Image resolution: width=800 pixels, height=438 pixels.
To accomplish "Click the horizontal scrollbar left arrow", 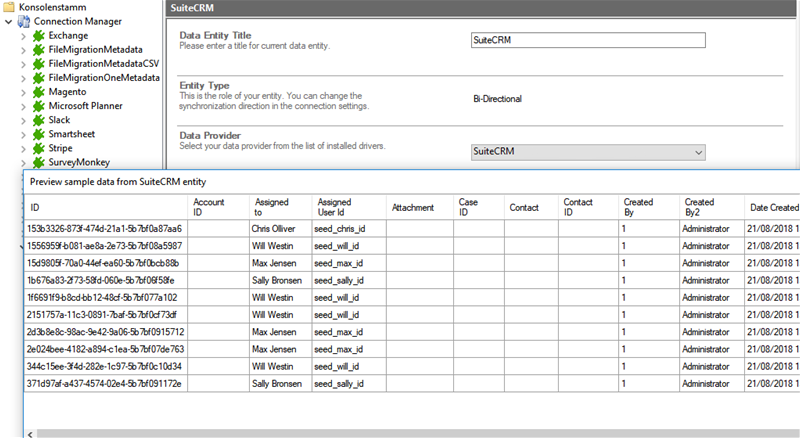I will 31,432.
